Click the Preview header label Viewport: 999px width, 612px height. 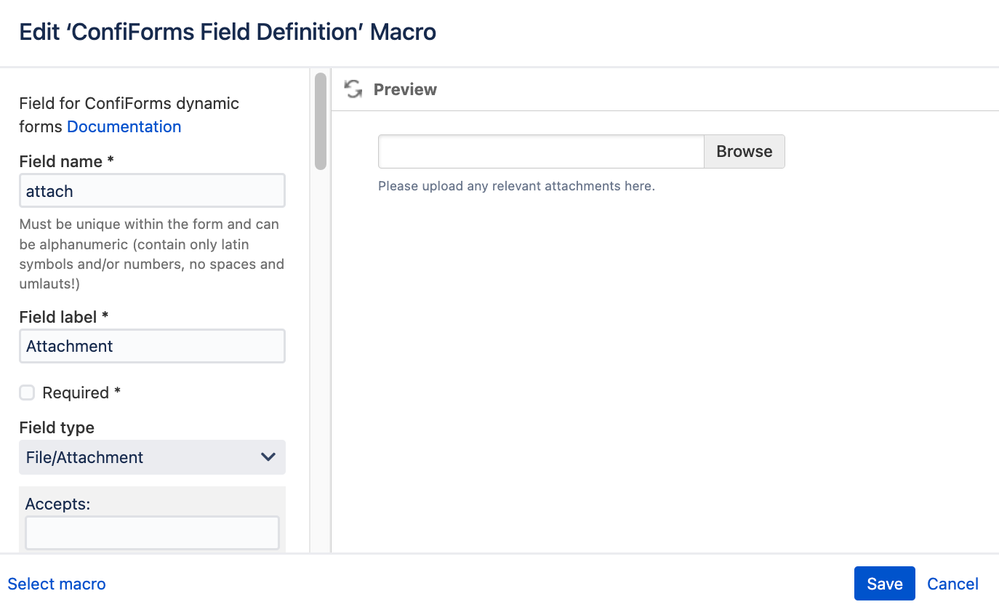405,90
